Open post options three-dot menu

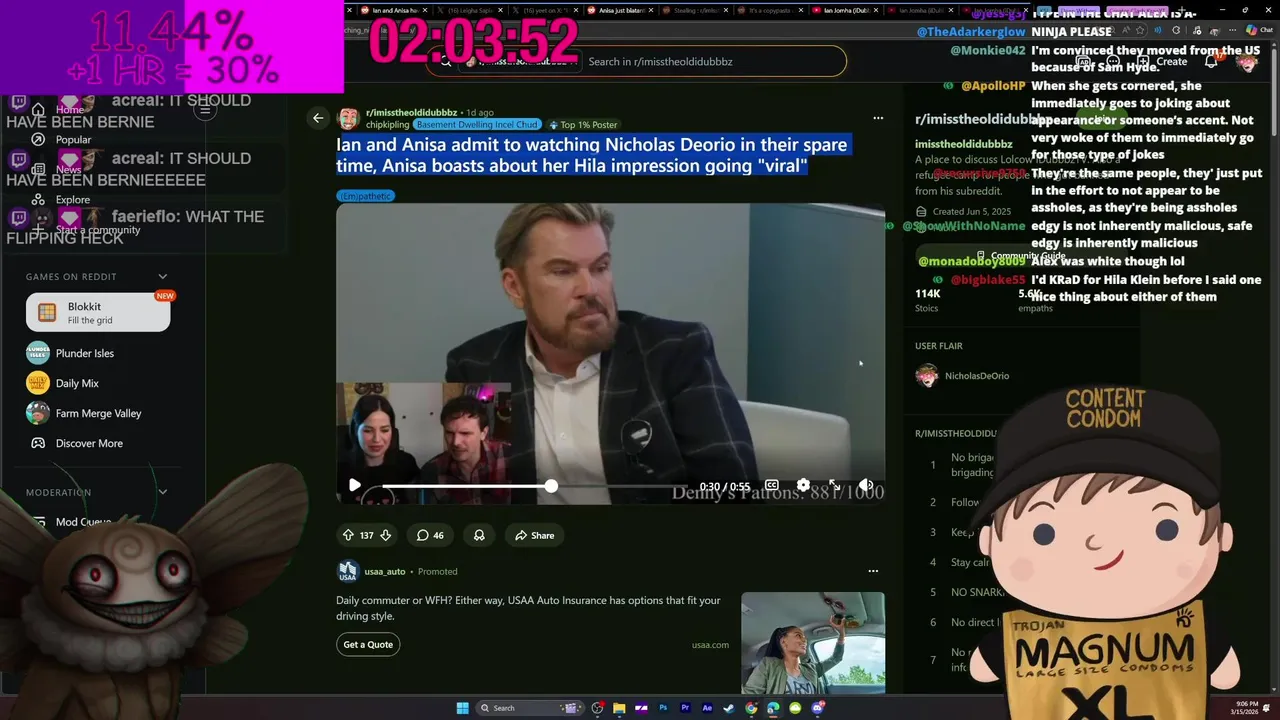[x=878, y=118]
